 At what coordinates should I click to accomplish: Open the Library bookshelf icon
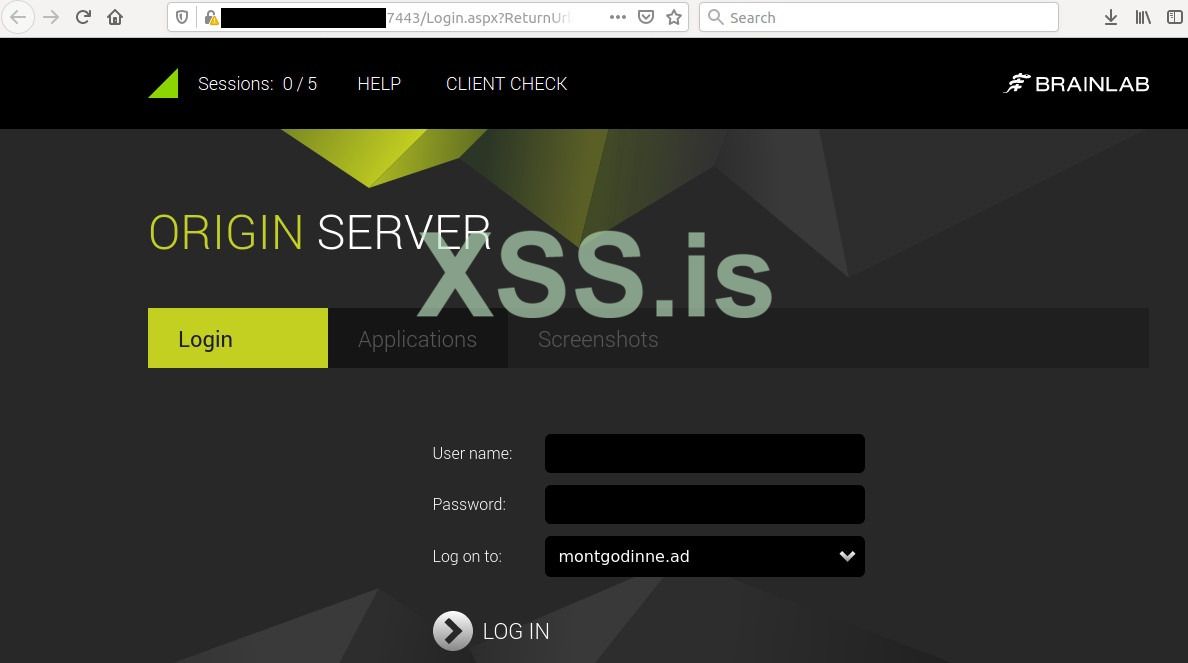1143,17
